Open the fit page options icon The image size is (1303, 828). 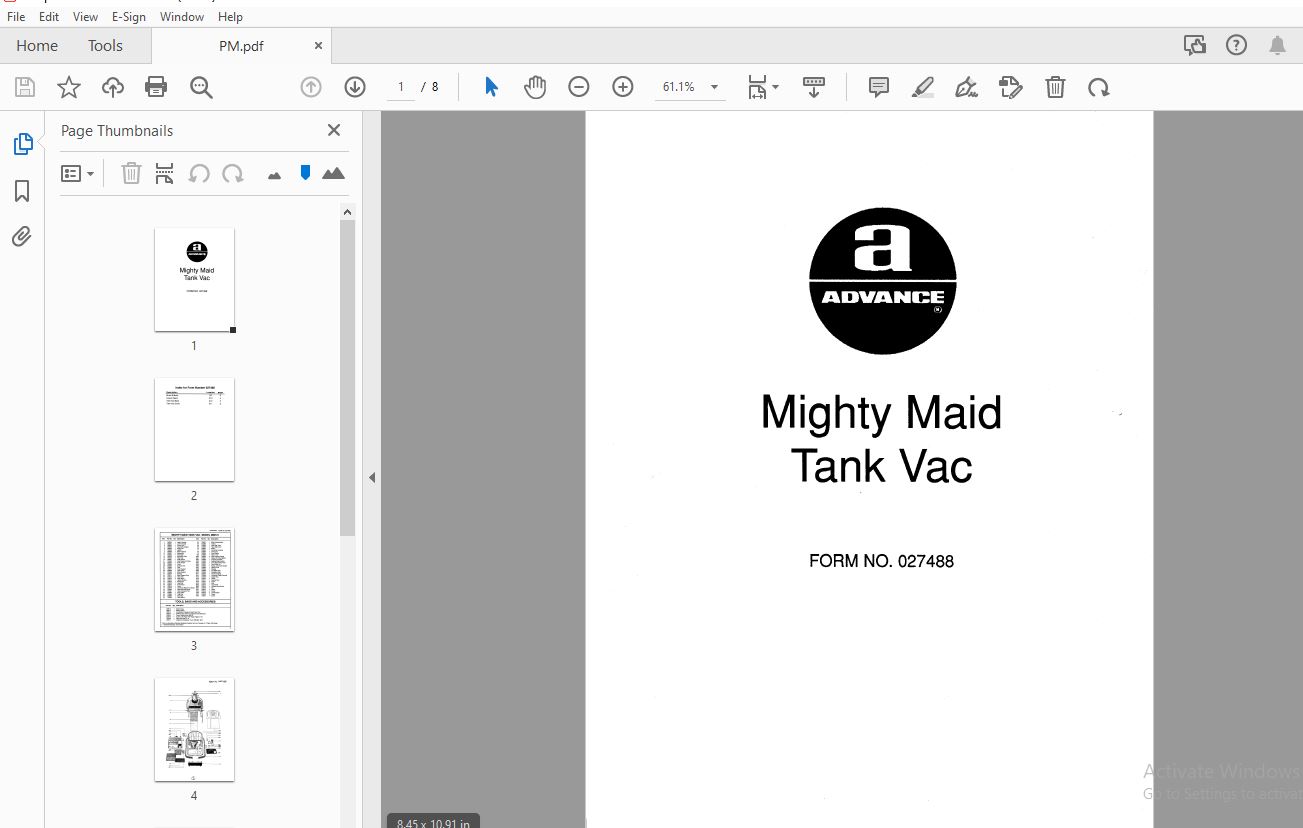763,87
